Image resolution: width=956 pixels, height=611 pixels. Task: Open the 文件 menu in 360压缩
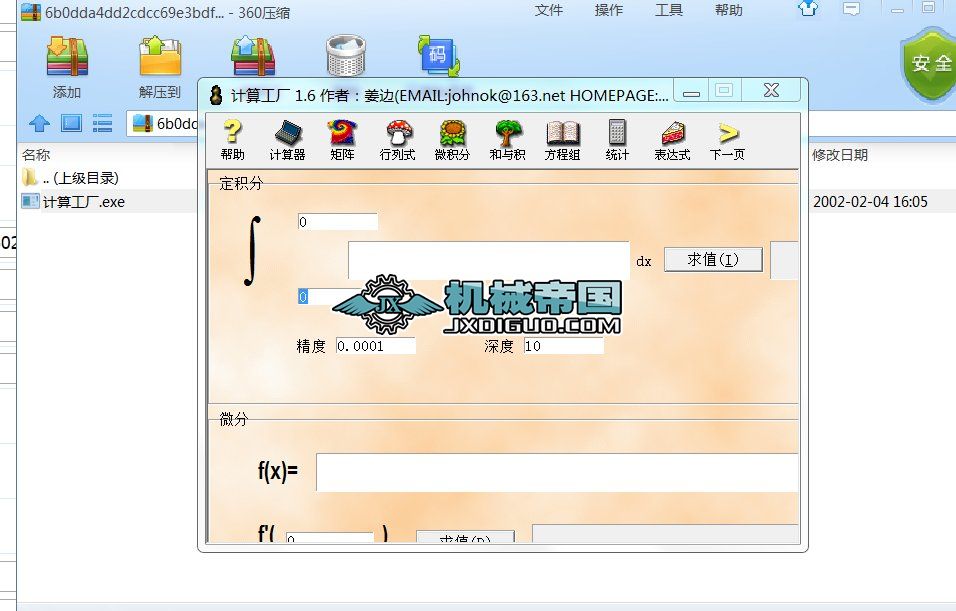548,10
